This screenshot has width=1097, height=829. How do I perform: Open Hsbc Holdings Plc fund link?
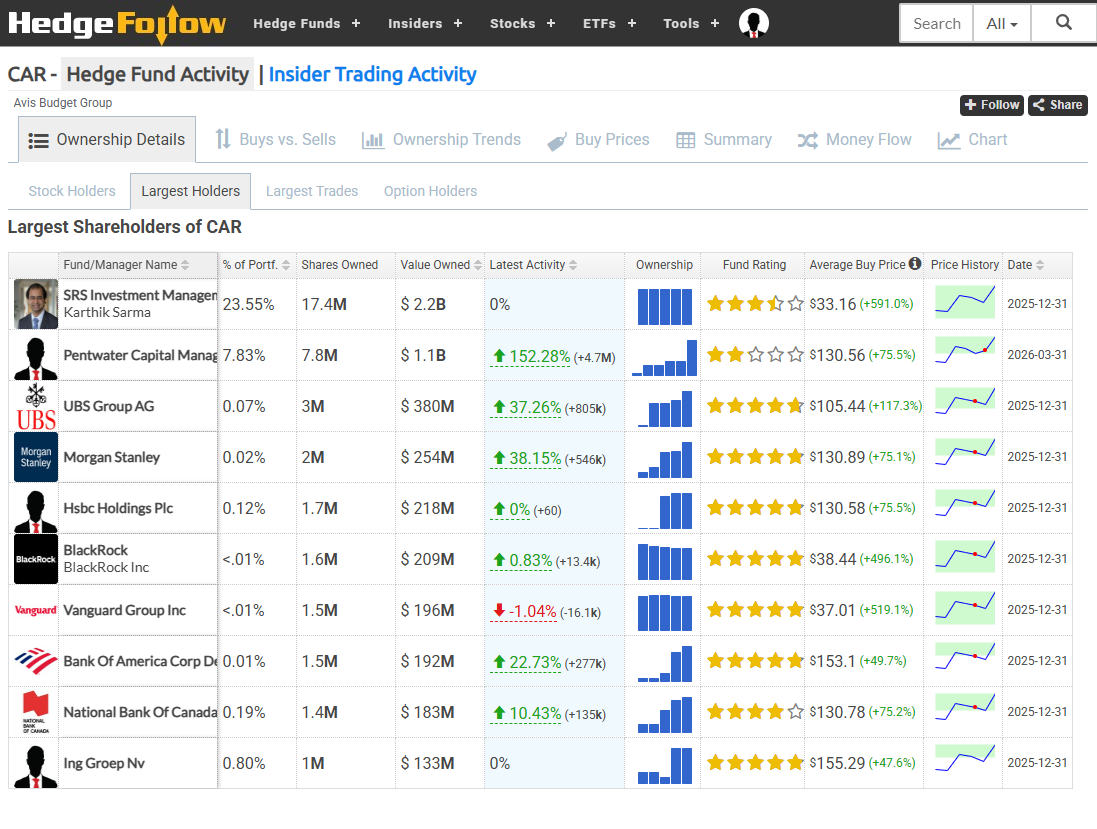pyautogui.click(x=118, y=509)
